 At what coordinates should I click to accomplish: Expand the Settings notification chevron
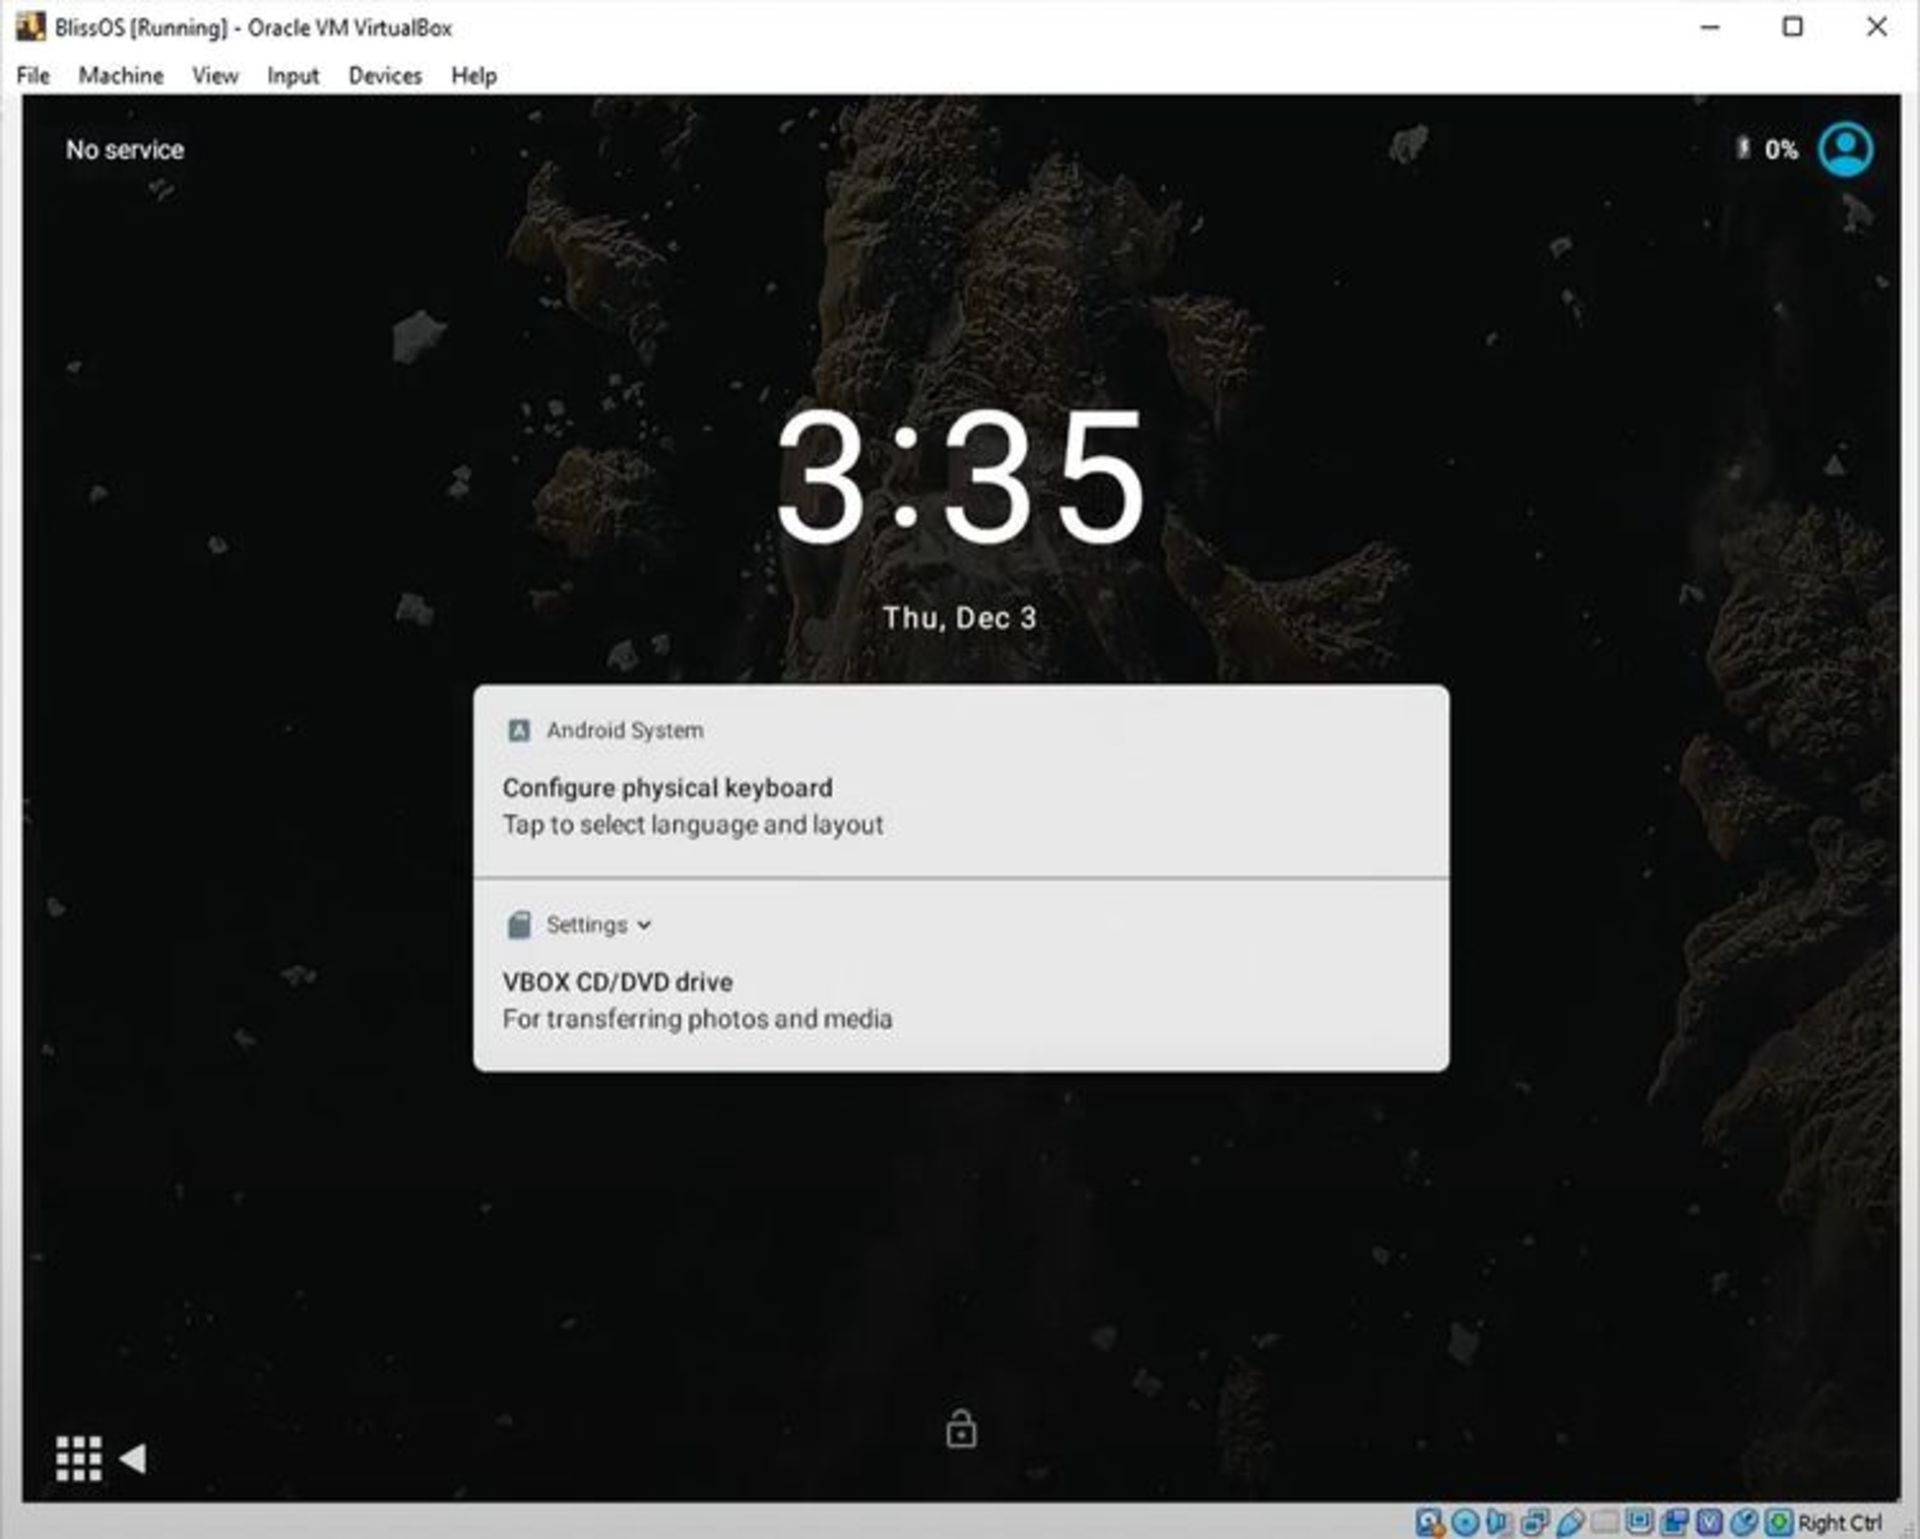click(643, 926)
